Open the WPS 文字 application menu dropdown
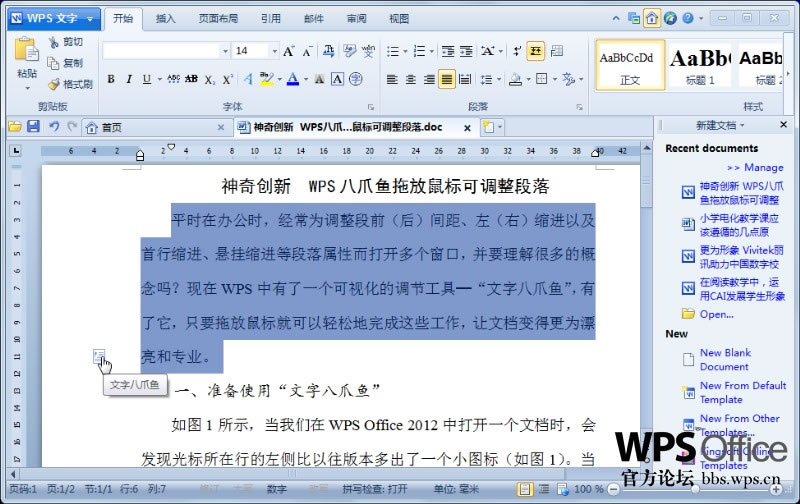The image size is (800, 504). point(90,19)
